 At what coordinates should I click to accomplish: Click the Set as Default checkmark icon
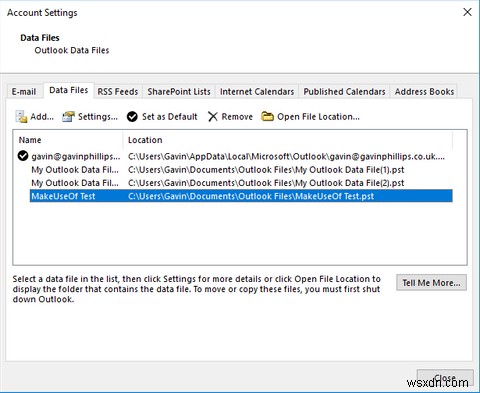point(132,117)
